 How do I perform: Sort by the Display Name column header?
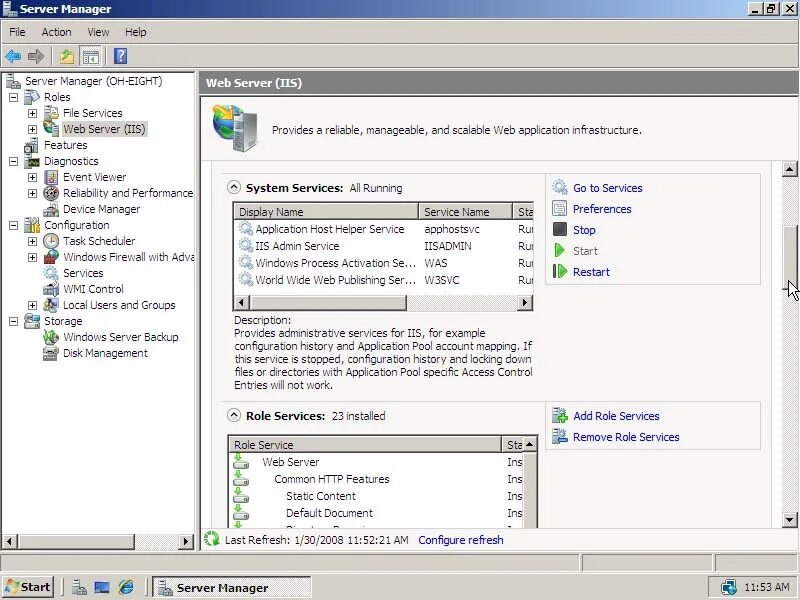[326, 211]
